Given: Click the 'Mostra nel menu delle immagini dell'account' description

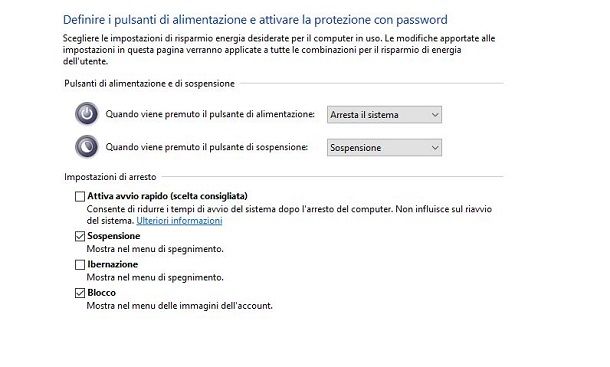Looking at the screenshot, I should pos(179,306).
